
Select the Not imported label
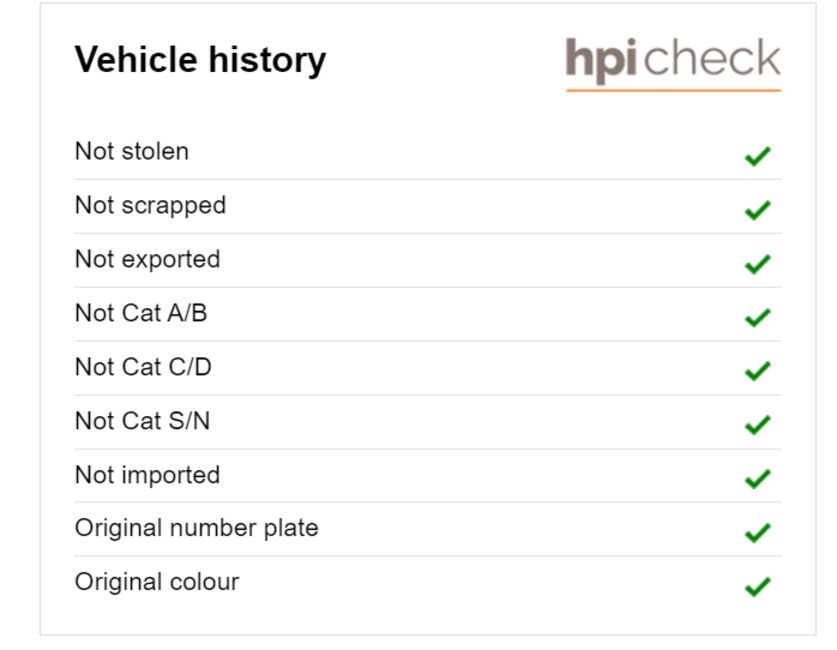147,475
